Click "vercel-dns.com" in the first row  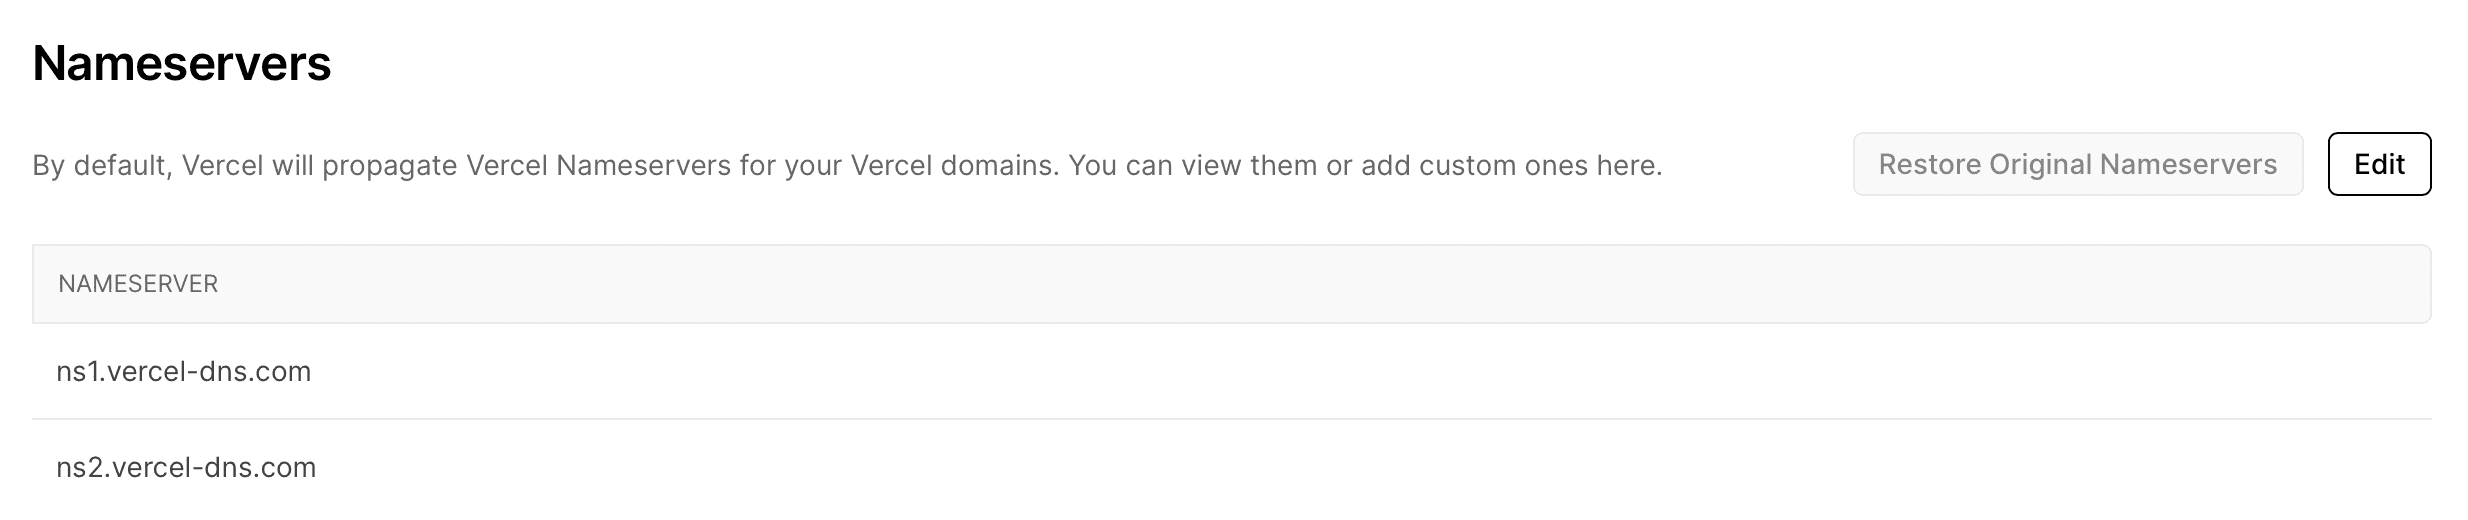[209, 372]
